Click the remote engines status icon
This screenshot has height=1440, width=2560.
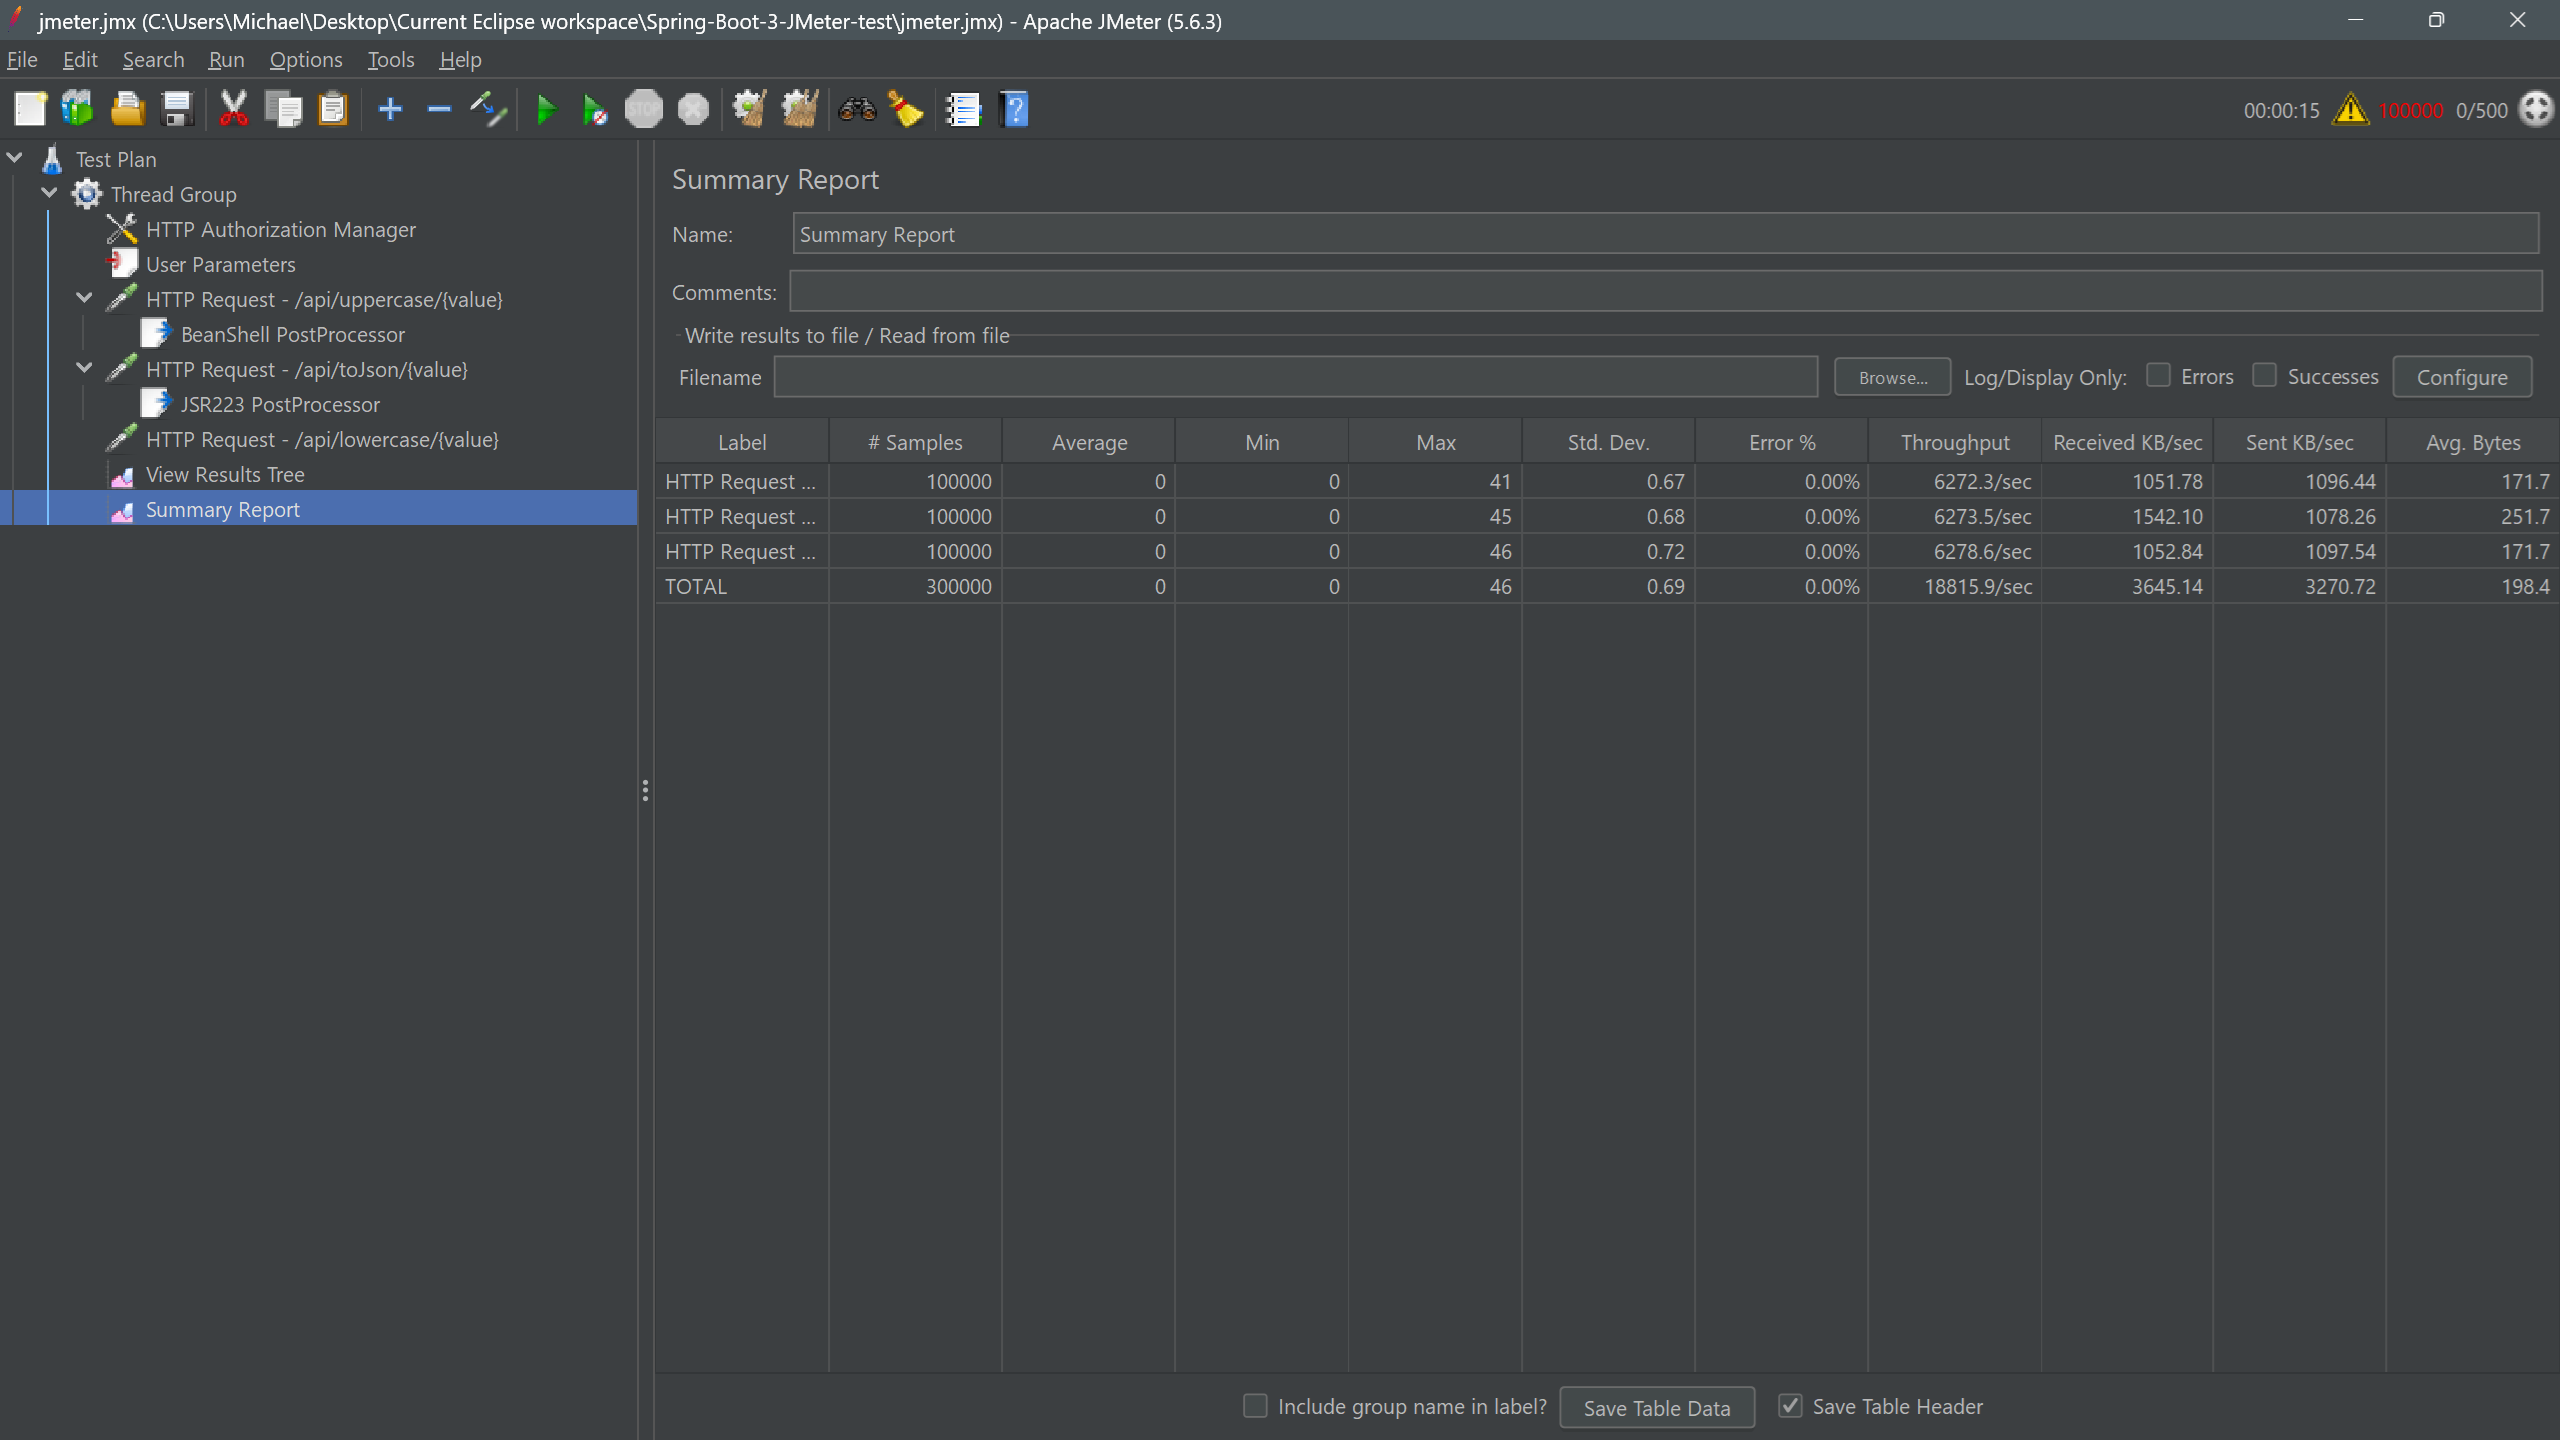point(2537,109)
